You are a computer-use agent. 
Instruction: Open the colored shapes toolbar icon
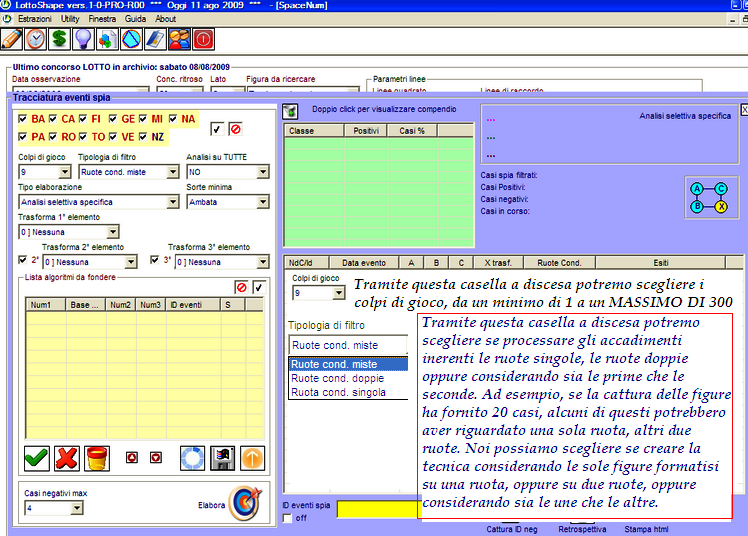107,40
